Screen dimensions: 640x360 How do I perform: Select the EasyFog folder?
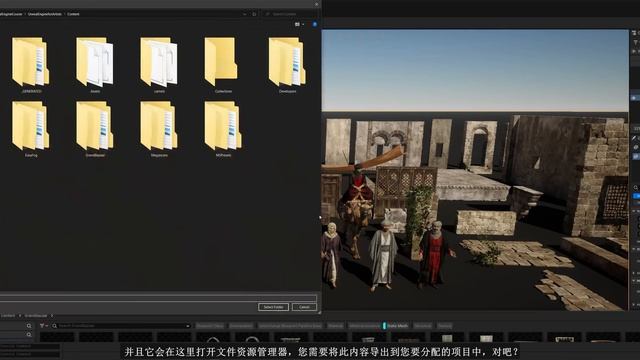click(31, 129)
